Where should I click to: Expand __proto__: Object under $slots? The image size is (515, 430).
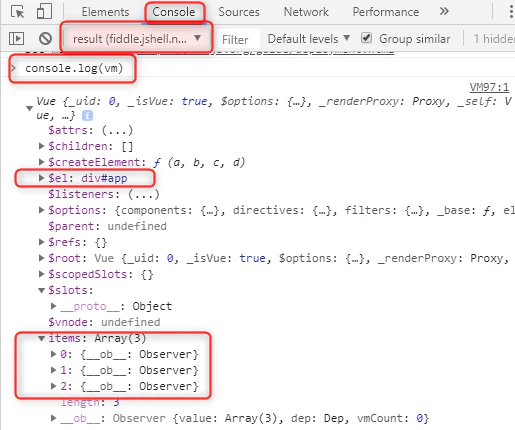[53, 306]
